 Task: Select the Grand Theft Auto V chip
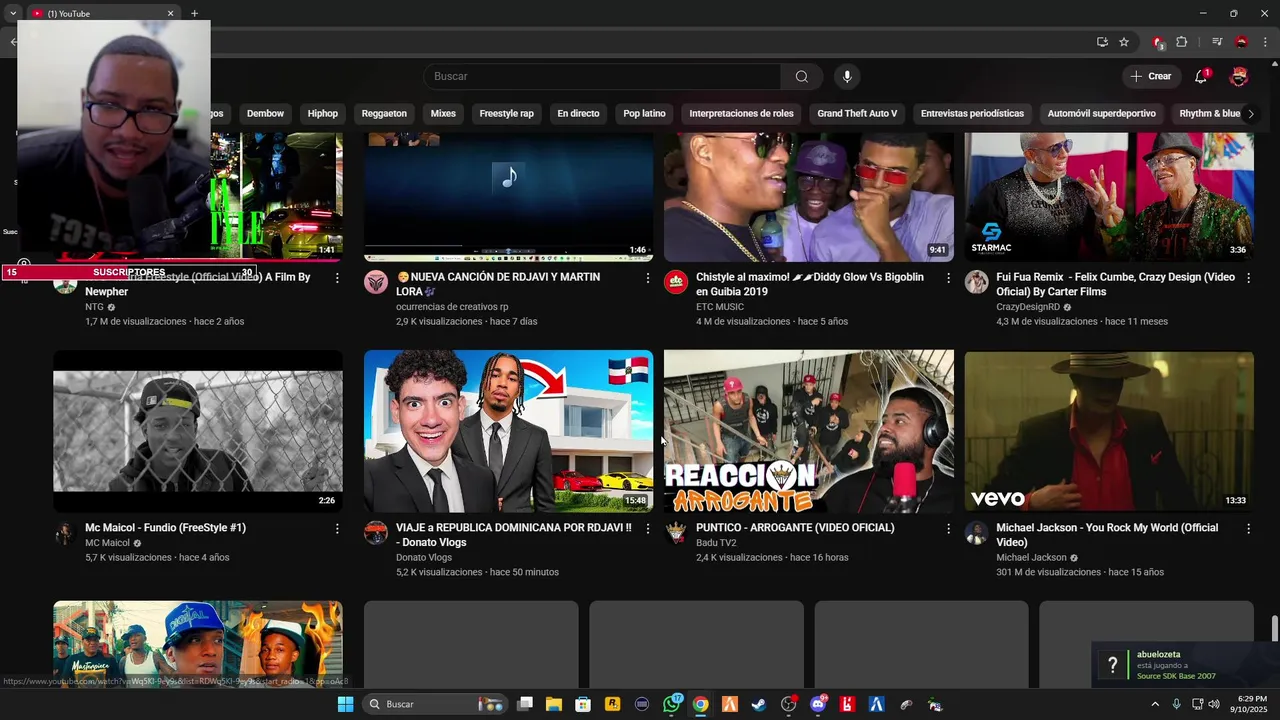coord(857,113)
